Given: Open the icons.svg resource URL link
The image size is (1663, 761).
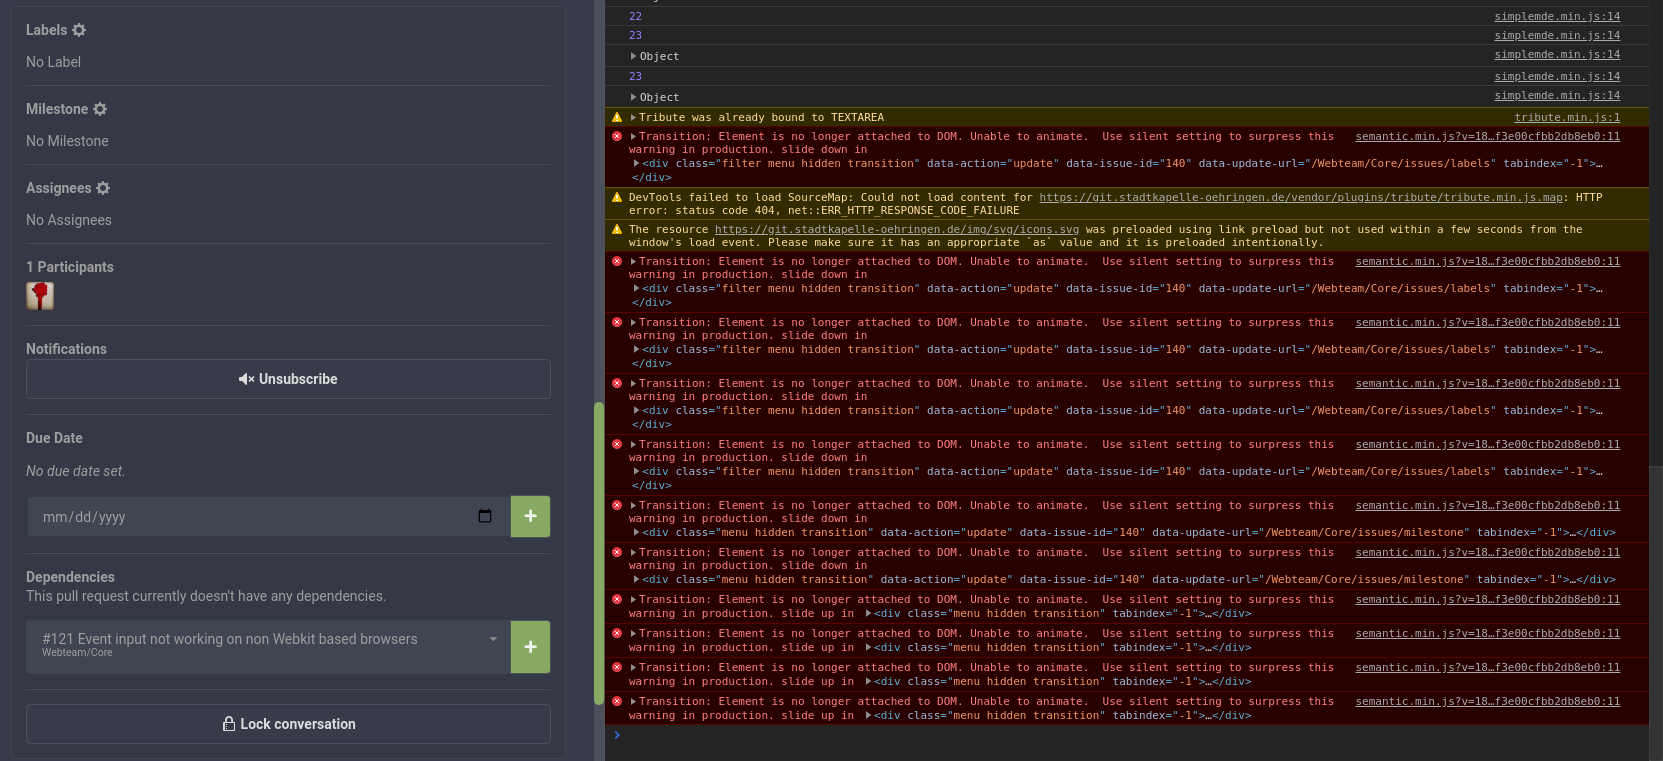Looking at the screenshot, I should [x=897, y=229].
